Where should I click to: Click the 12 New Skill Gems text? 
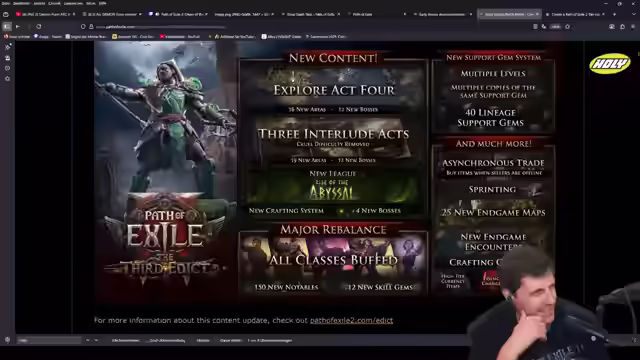tap(380, 287)
